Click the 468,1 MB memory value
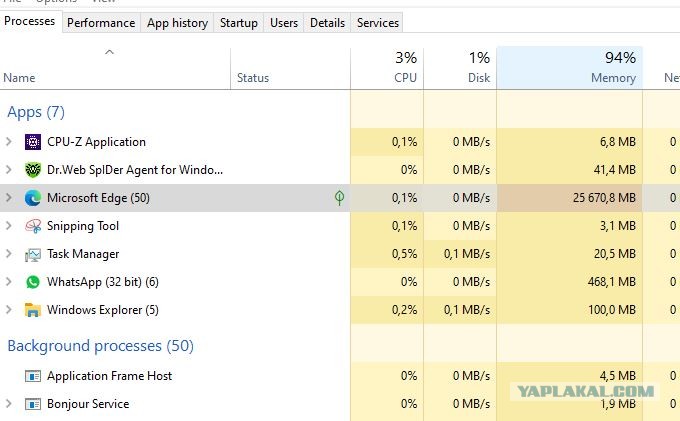 click(611, 282)
